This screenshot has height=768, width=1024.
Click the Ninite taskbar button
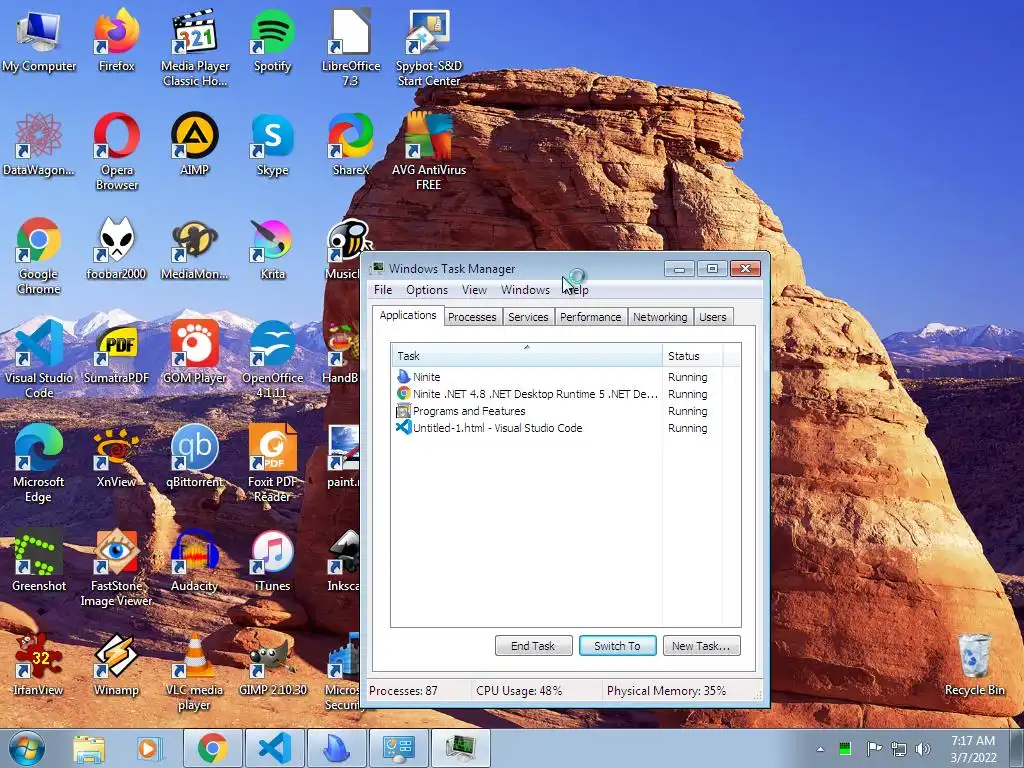click(337, 748)
